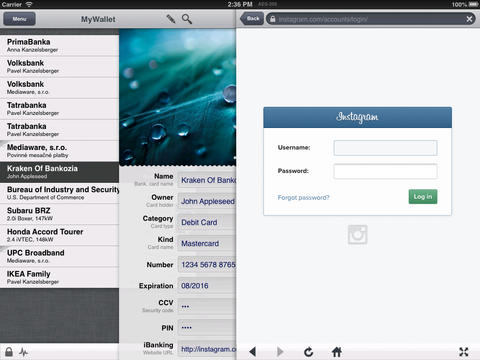This screenshot has width=480, height=360.
Task: Click the masked CCV field
Action: 207,306
